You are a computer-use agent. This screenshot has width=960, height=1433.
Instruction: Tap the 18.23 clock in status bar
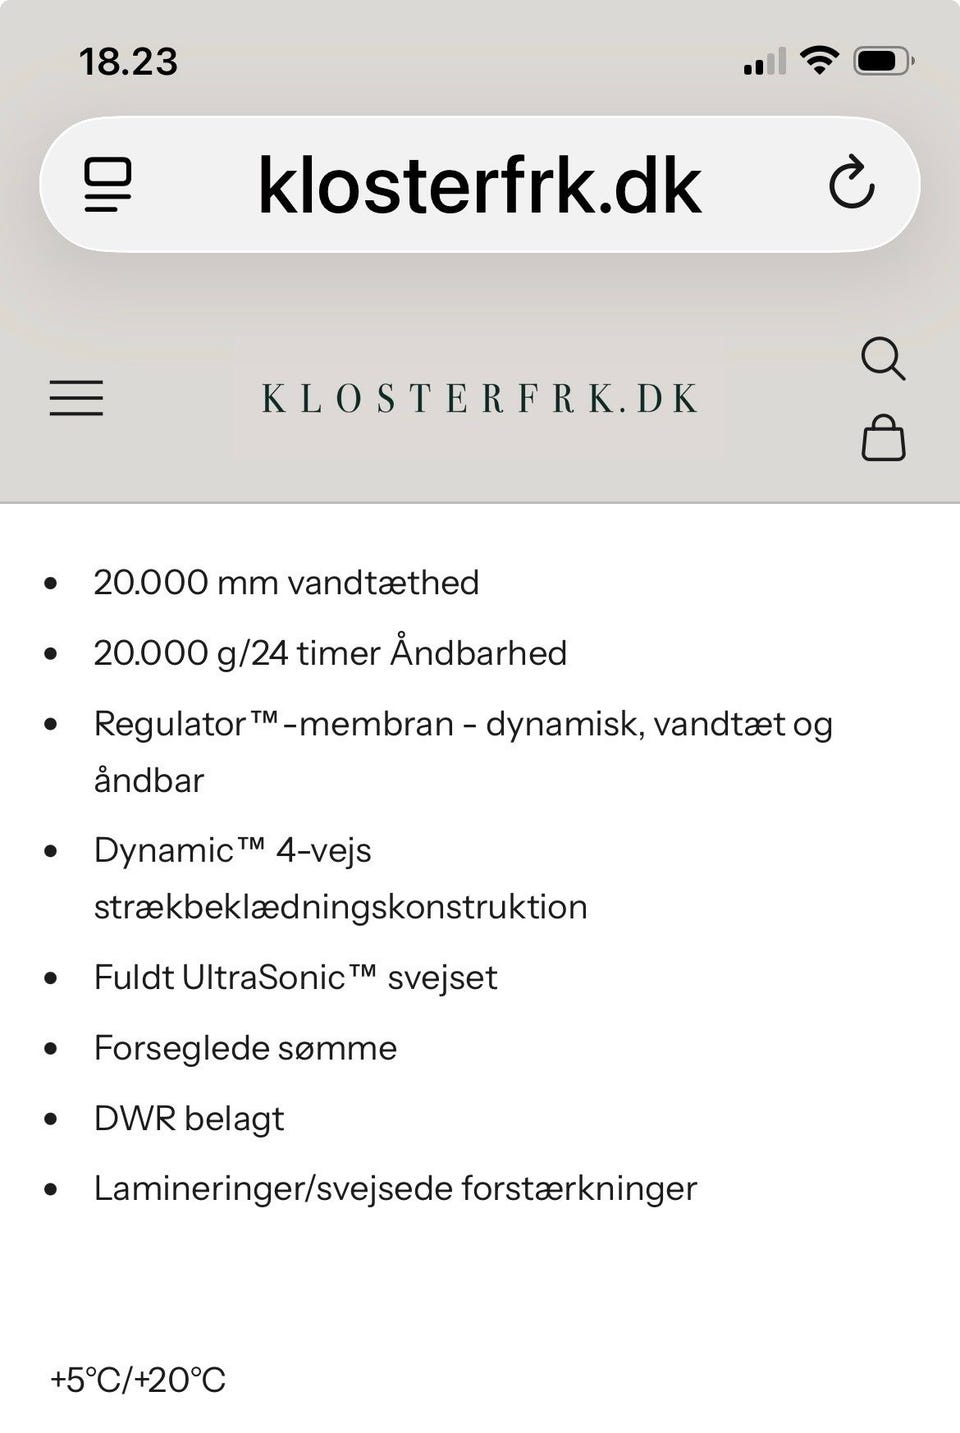(x=128, y=62)
